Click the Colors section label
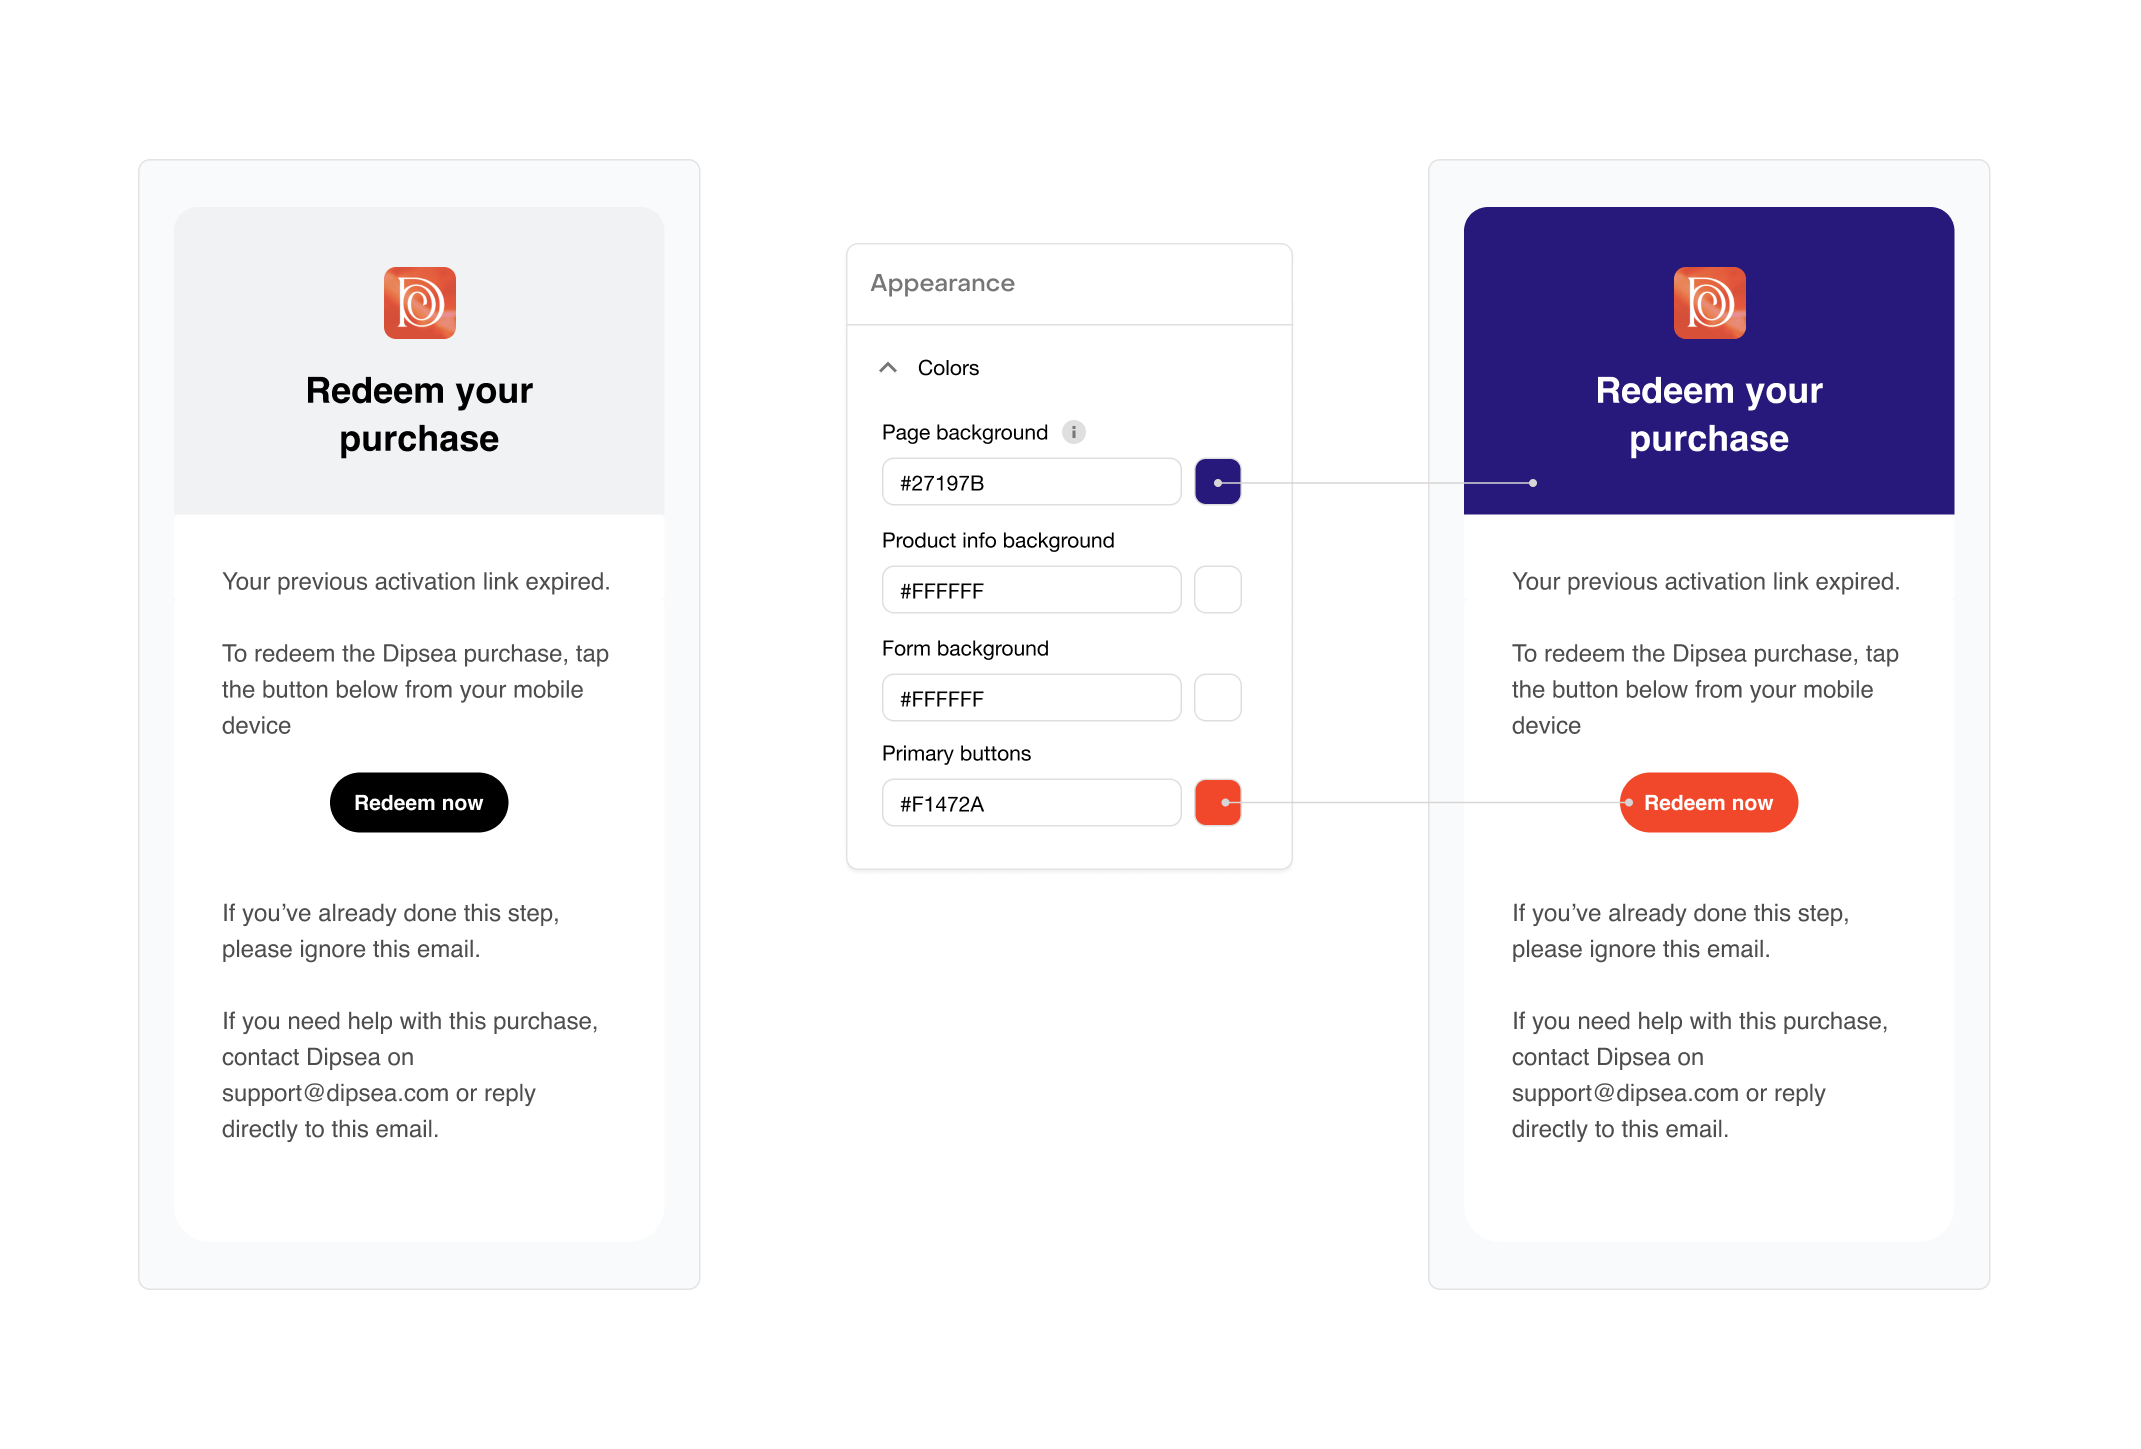The height and width of the screenshot is (1449, 2141). point(948,368)
